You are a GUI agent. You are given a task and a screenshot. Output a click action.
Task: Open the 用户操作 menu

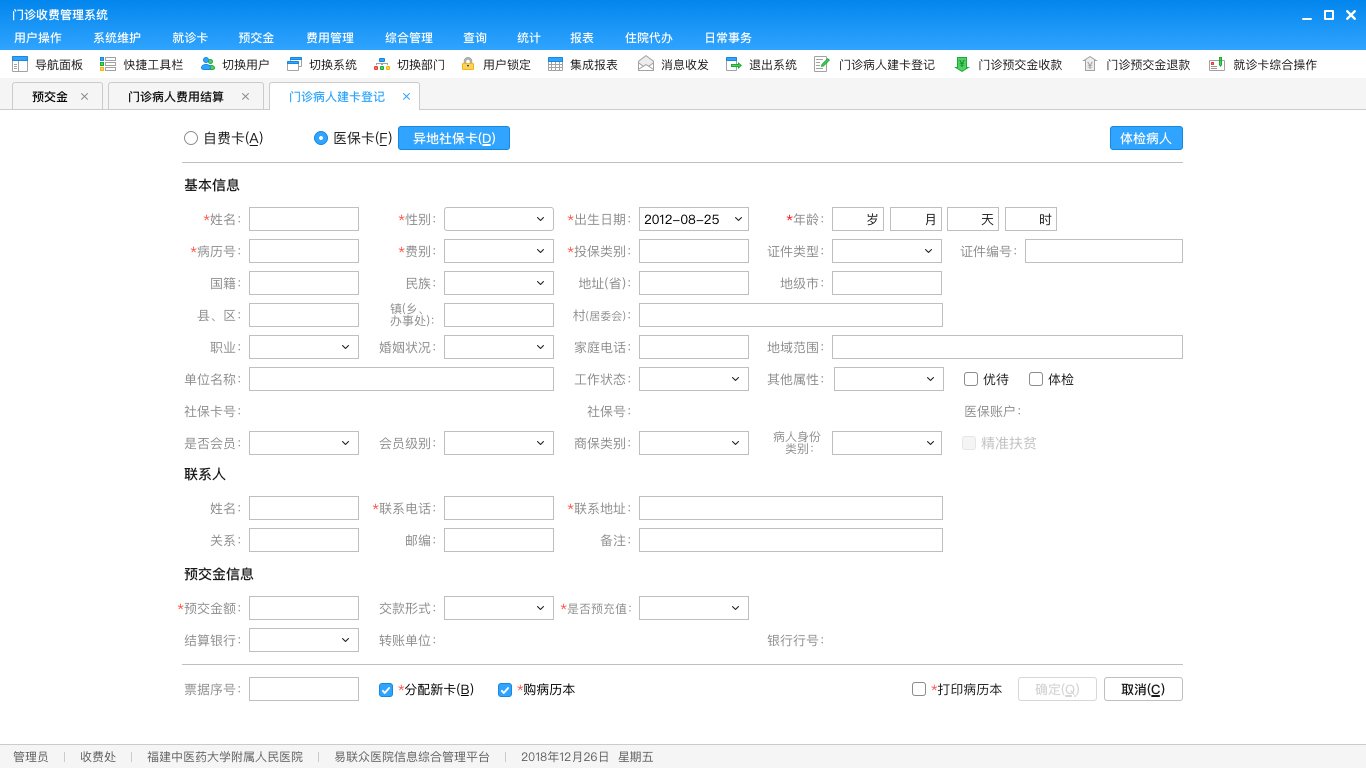pos(38,38)
